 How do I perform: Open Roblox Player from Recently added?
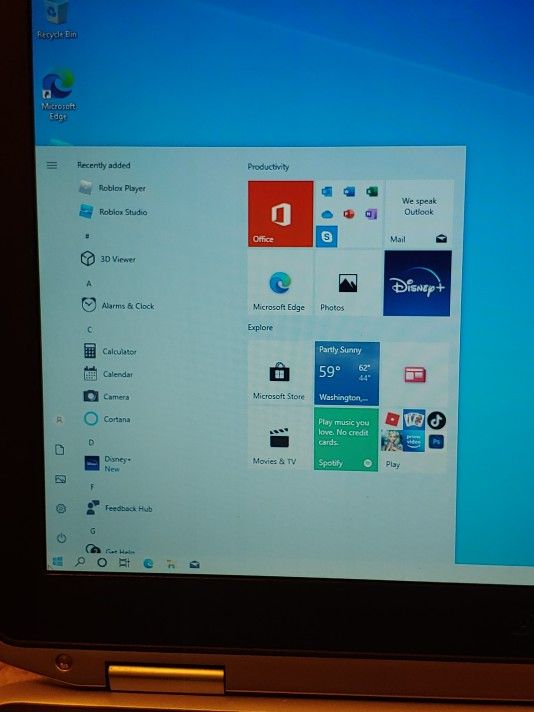113,188
